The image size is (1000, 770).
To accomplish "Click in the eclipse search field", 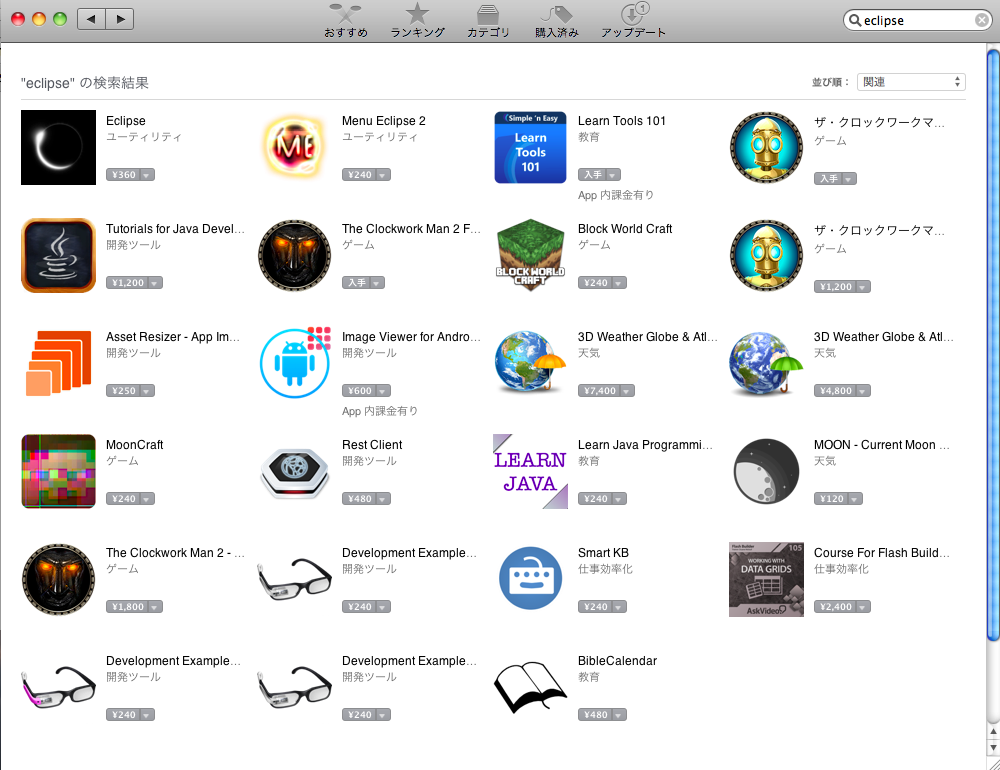I will tap(917, 20).
